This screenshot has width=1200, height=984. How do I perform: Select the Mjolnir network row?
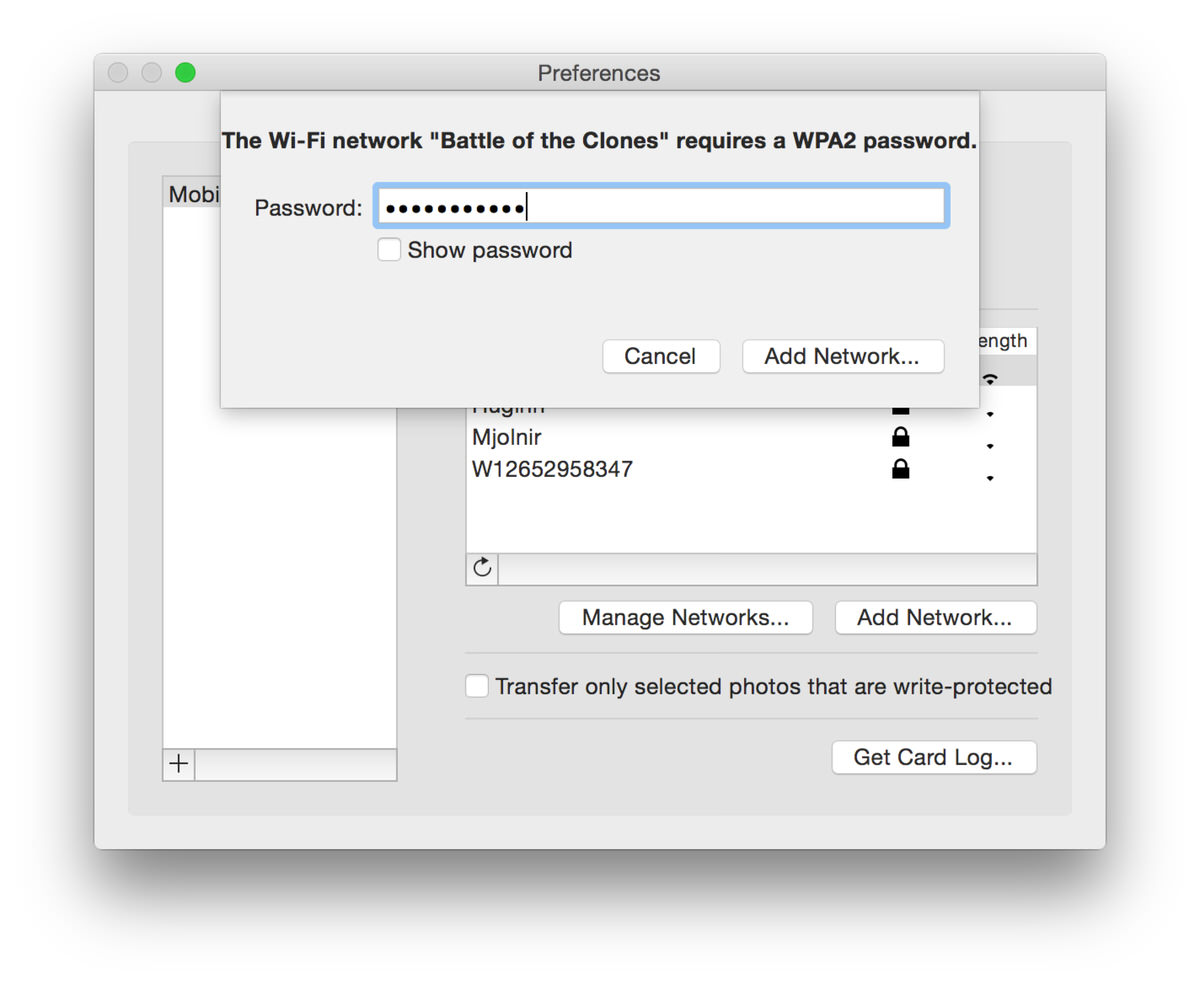click(x=751, y=437)
